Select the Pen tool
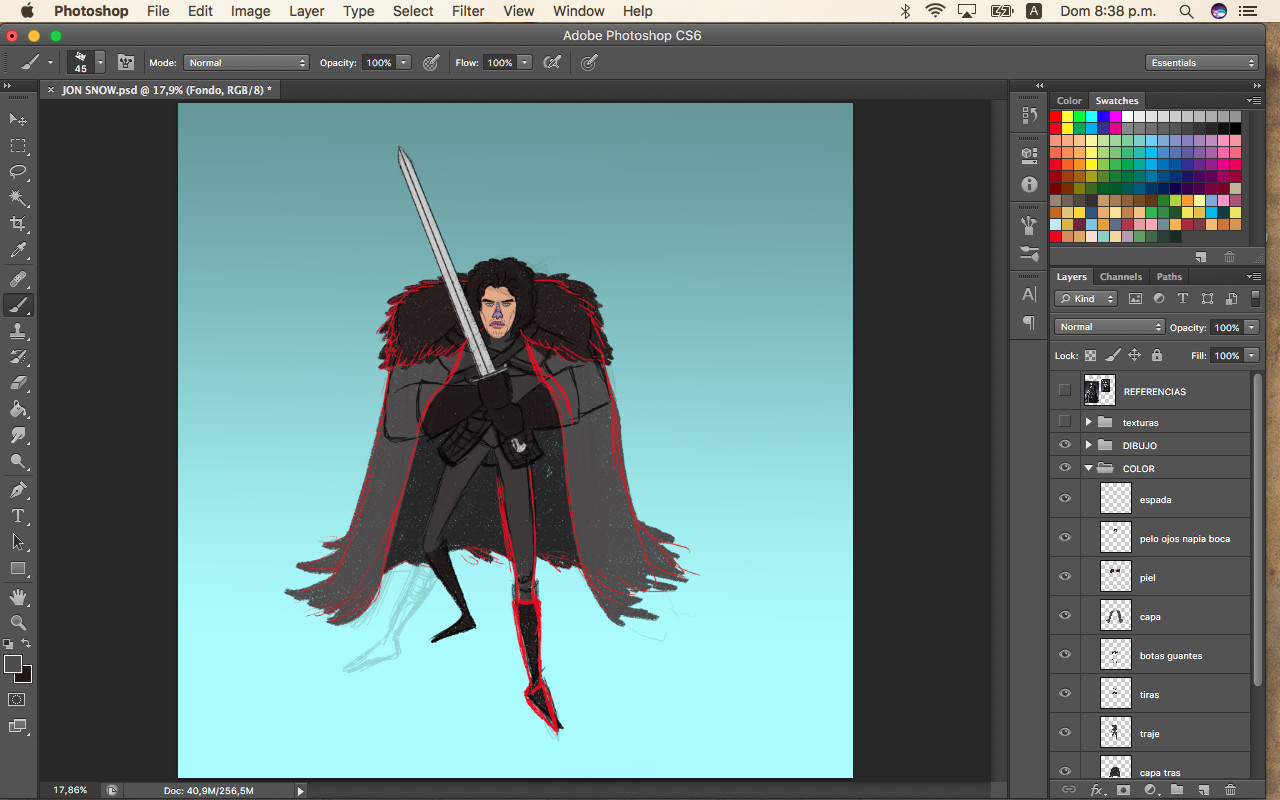This screenshot has width=1280, height=800. coord(18,490)
